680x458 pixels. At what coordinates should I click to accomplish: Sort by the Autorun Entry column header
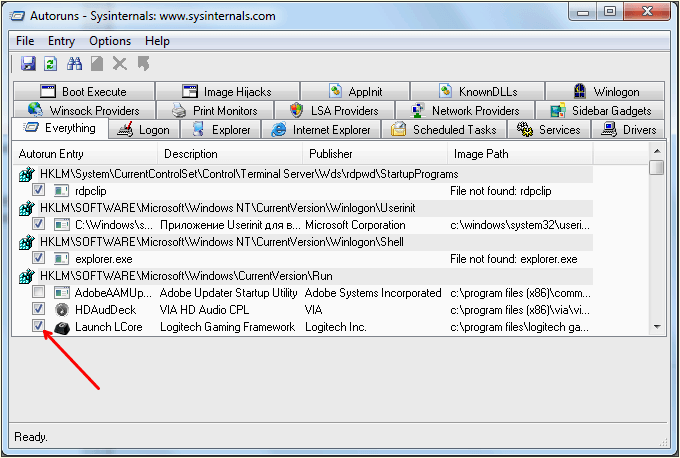point(85,154)
